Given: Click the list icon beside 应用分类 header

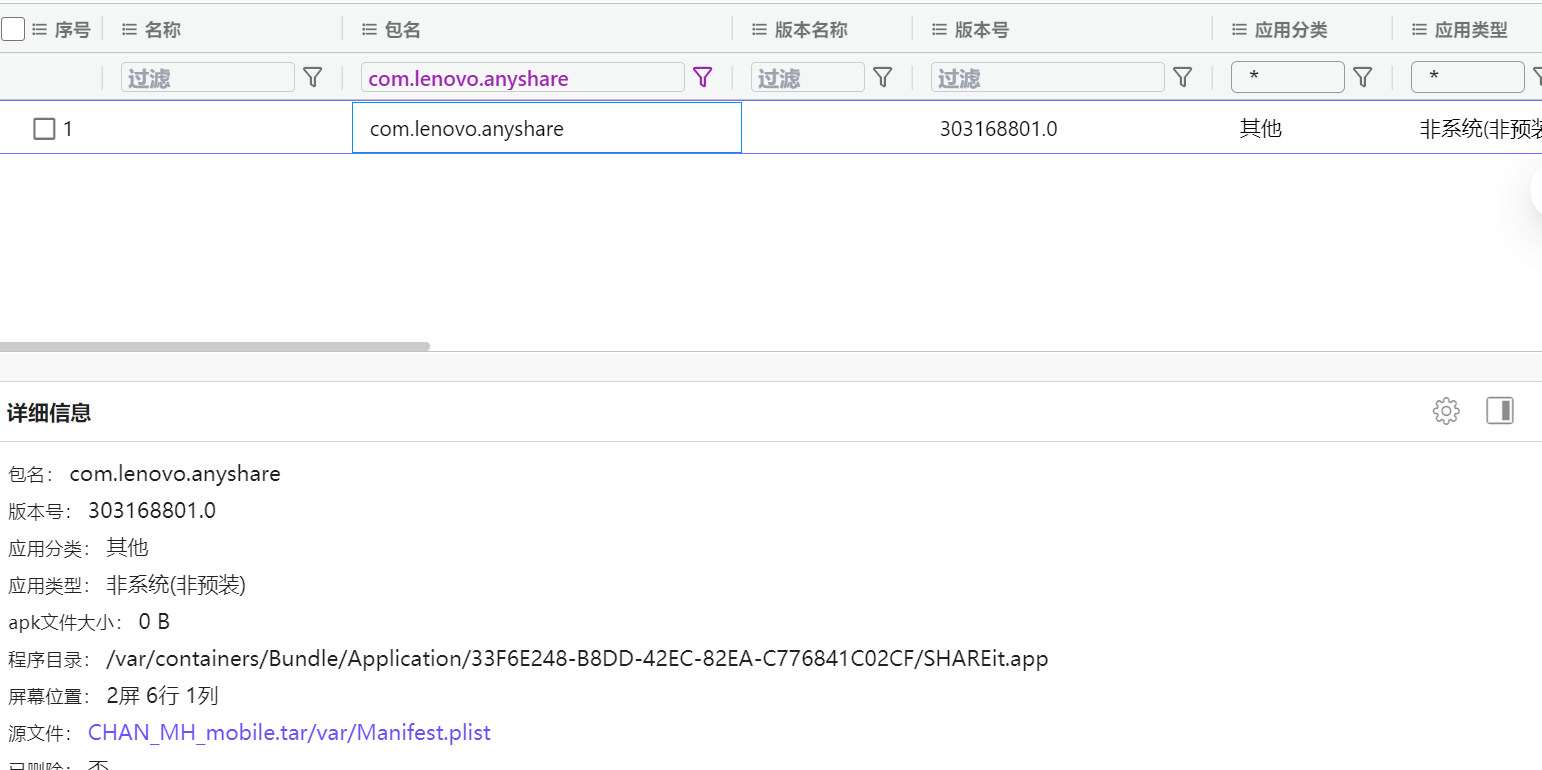Looking at the screenshot, I should point(1239,30).
